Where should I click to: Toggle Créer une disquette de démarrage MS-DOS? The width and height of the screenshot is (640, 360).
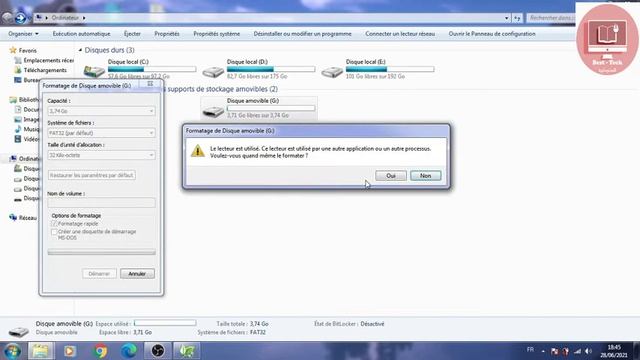click(x=54, y=232)
